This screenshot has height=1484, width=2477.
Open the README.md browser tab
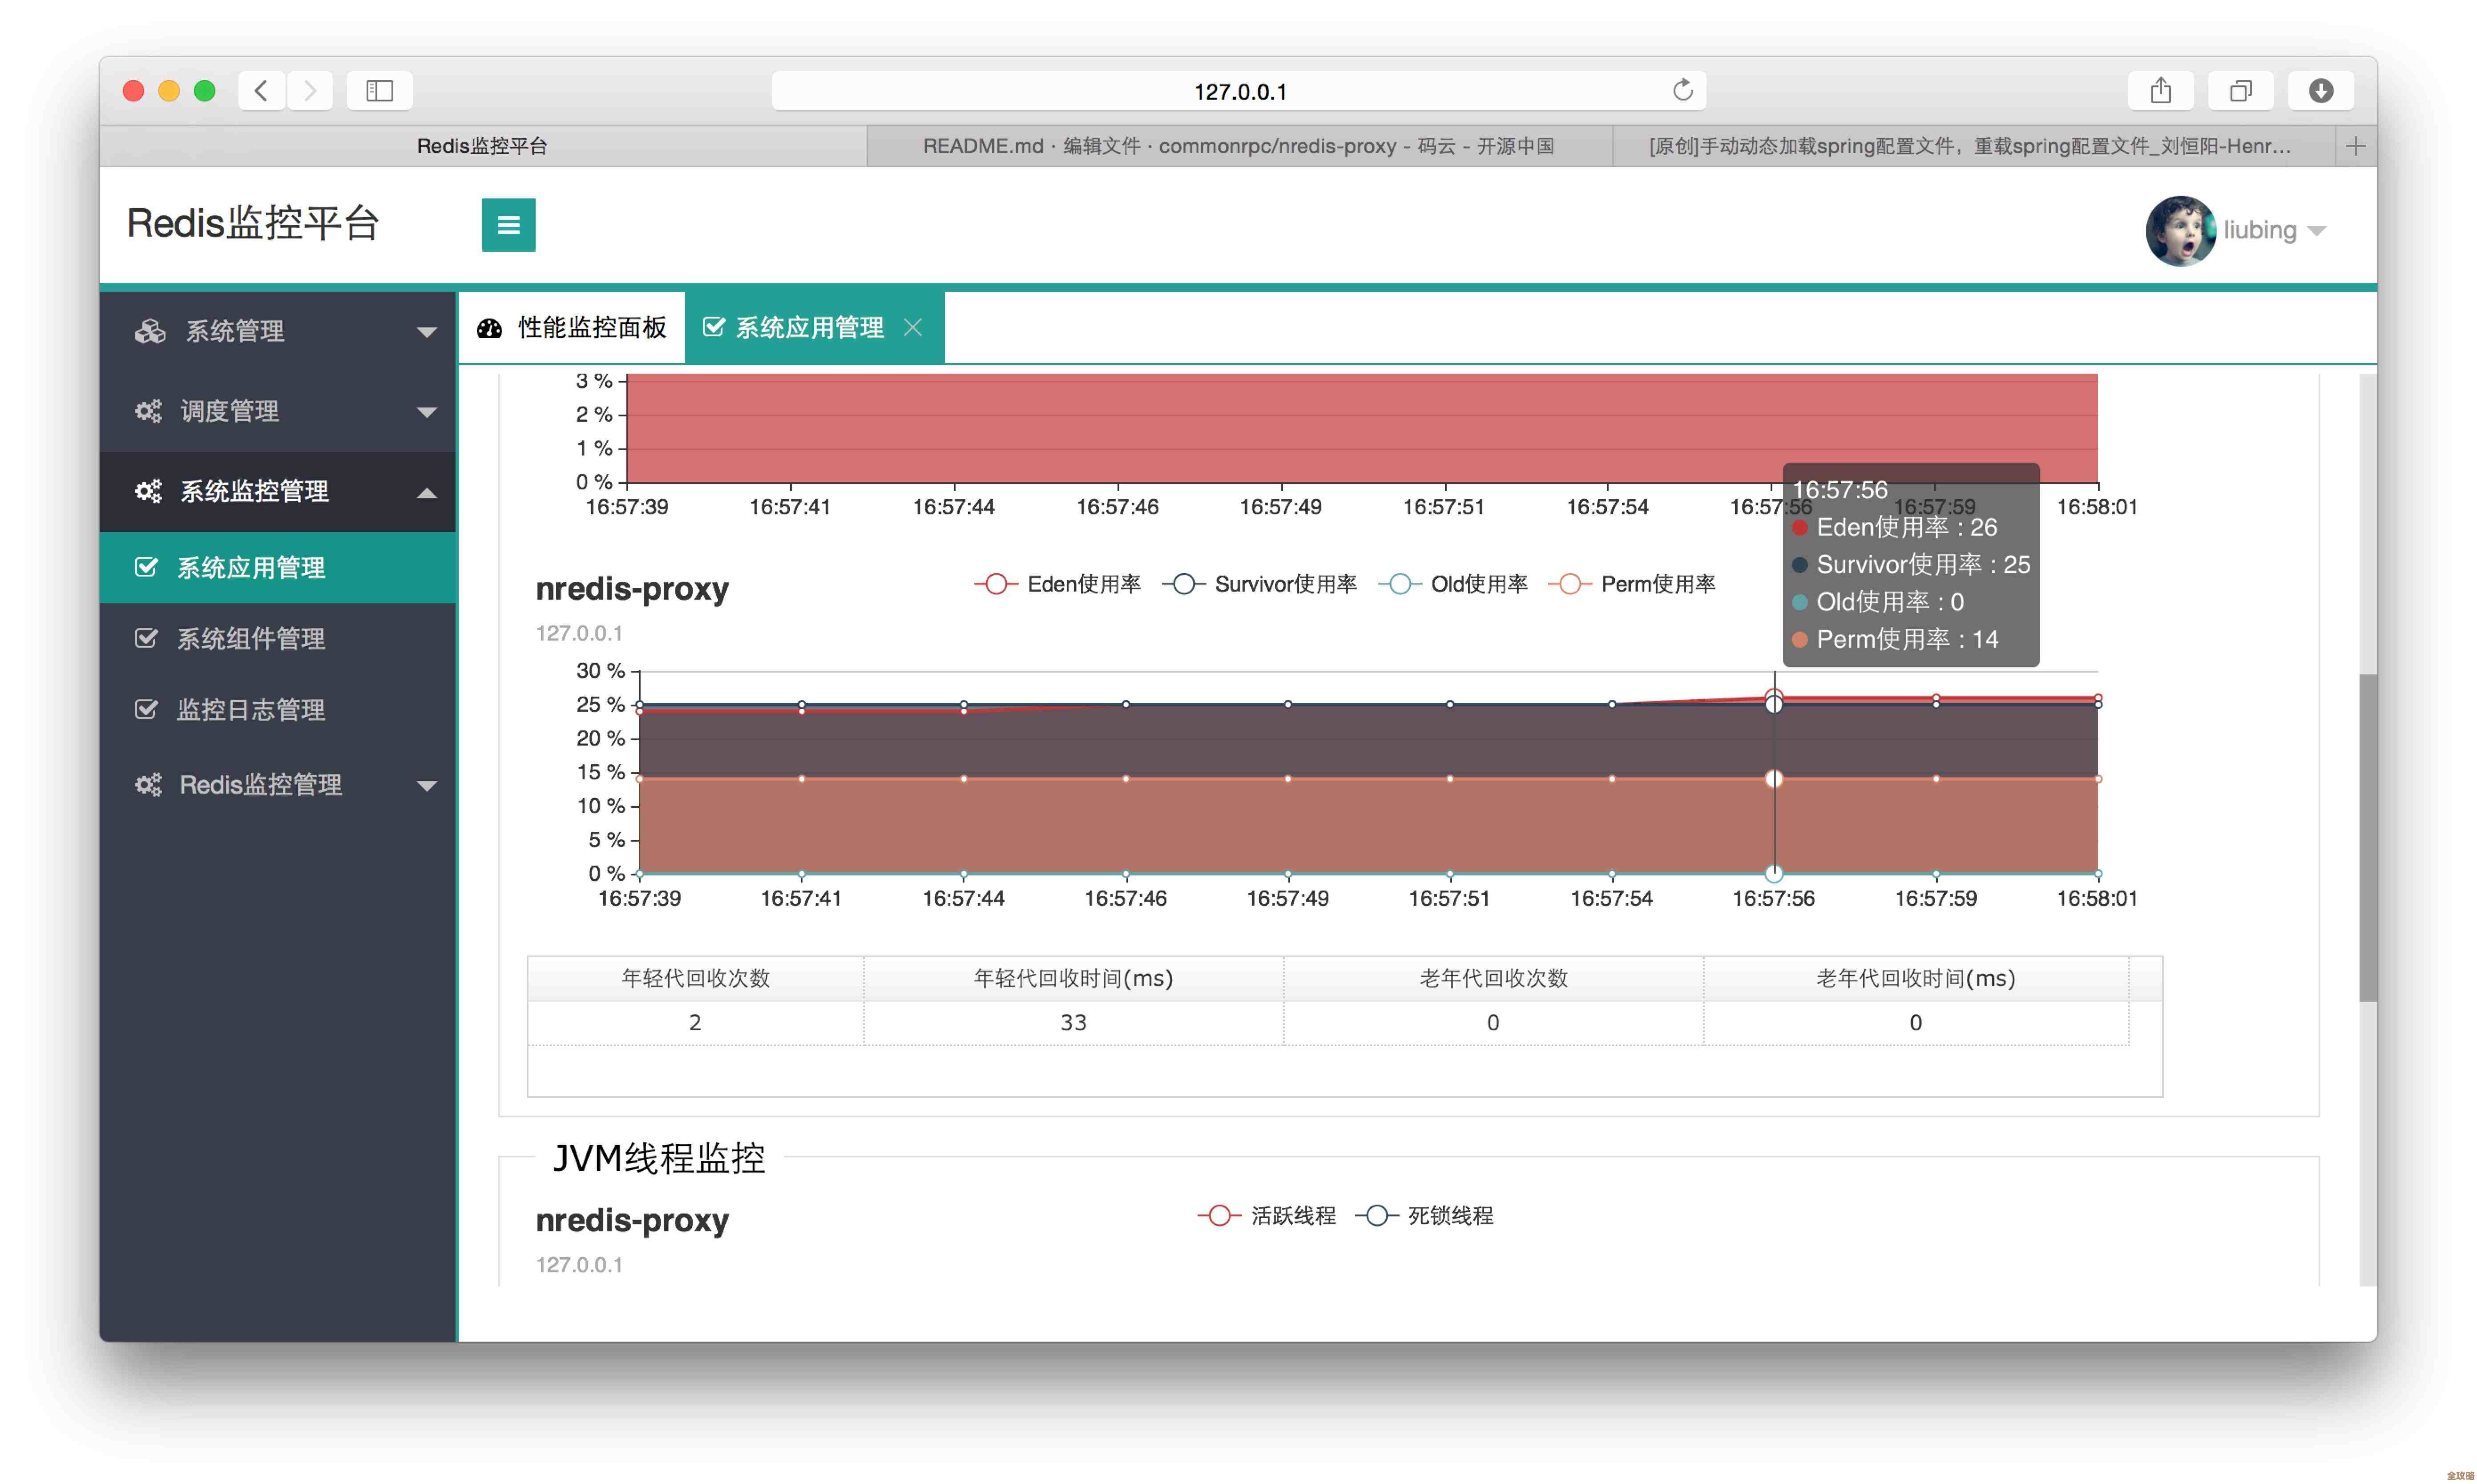(1238, 146)
